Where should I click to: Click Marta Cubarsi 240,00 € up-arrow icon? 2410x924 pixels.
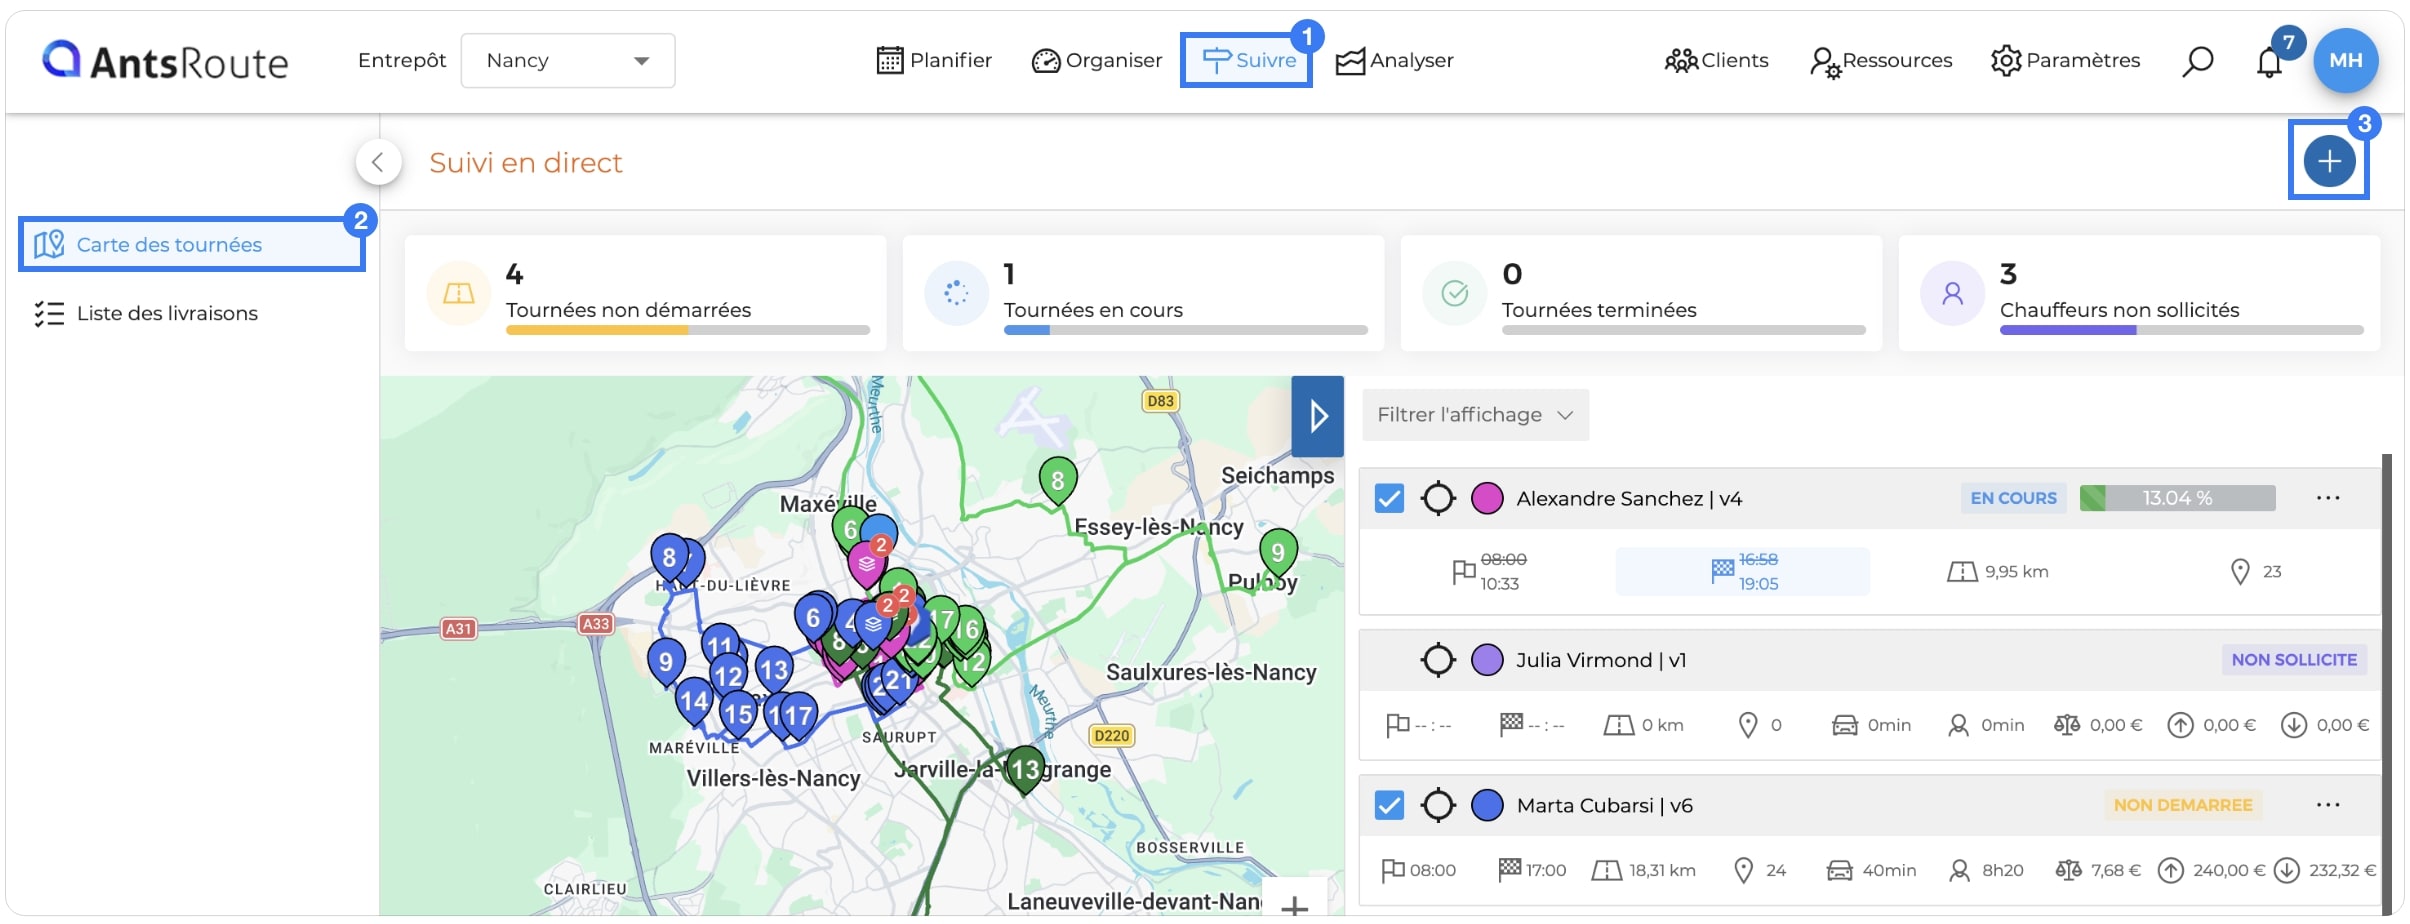click(2170, 871)
